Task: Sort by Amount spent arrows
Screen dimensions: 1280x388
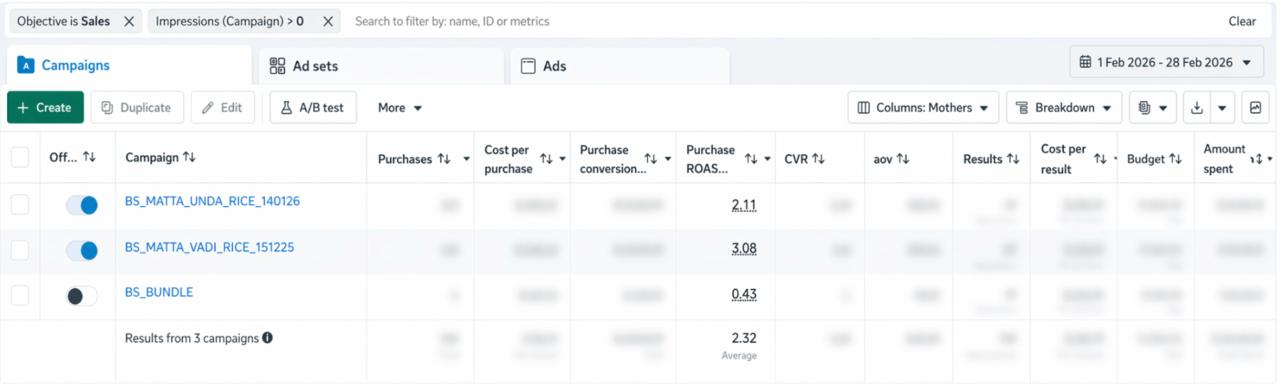Action: [1258, 159]
